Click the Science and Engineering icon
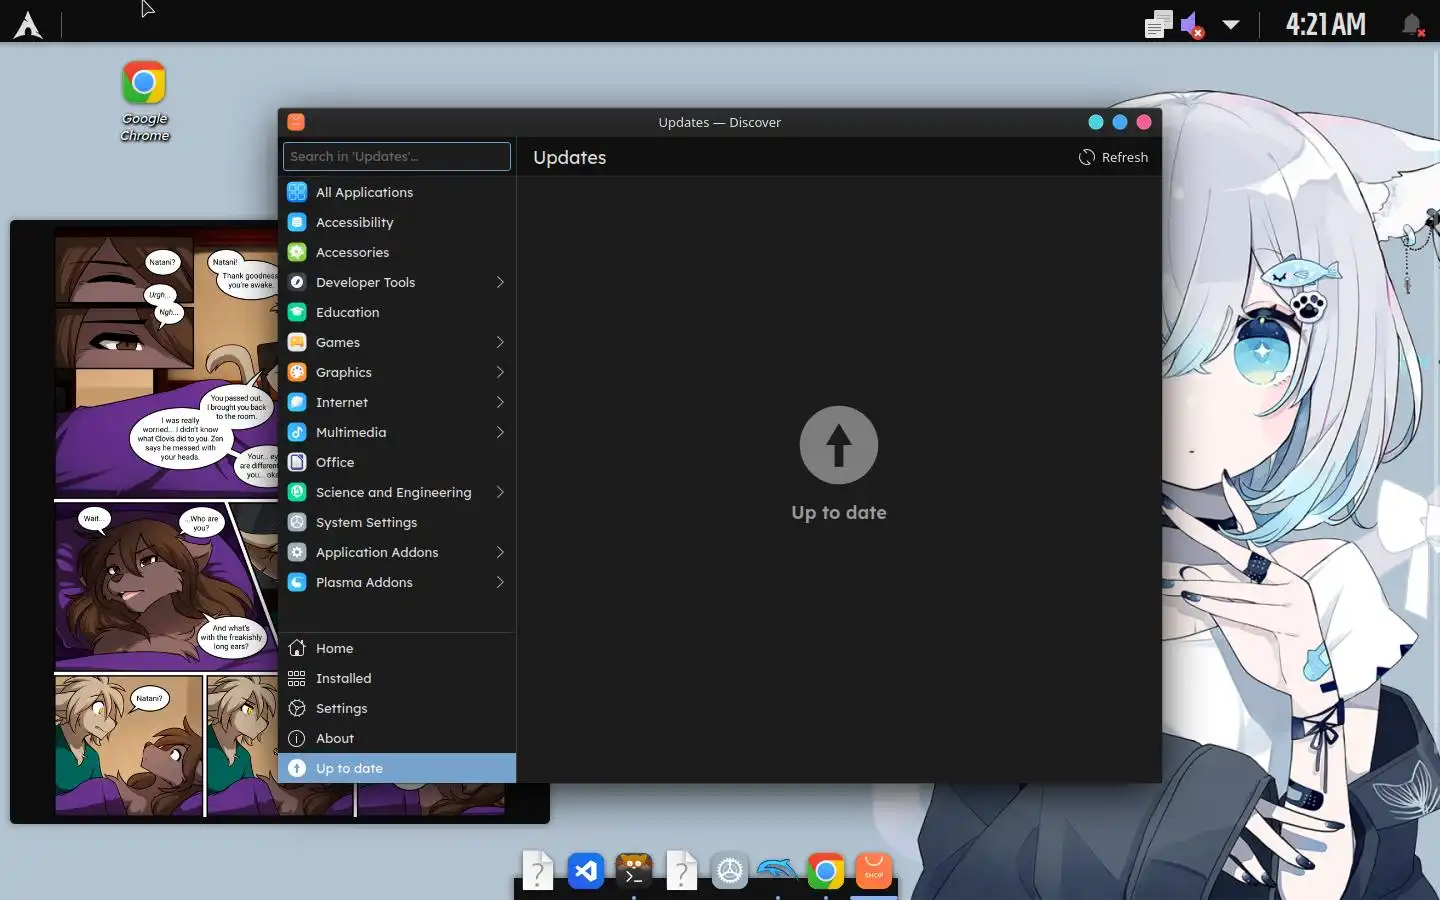 pyautogui.click(x=297, y=492)
